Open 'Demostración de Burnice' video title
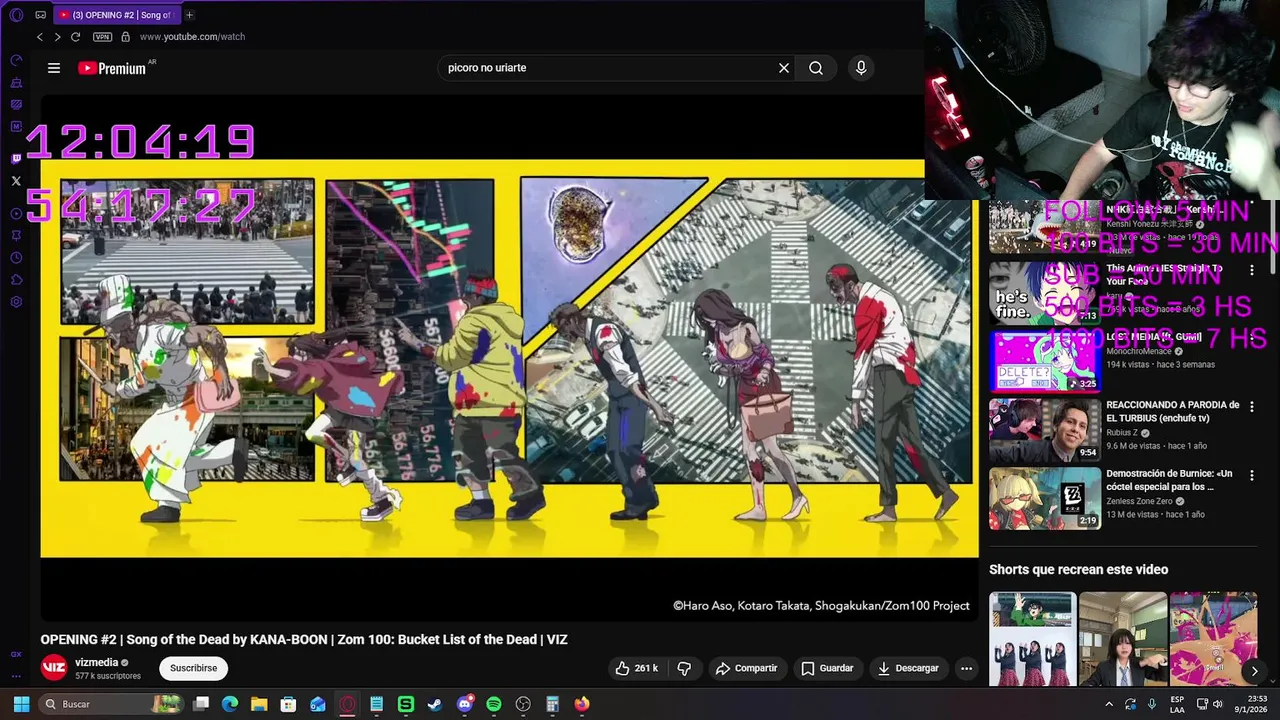Screen dimensions: 1280x720 1169,480
